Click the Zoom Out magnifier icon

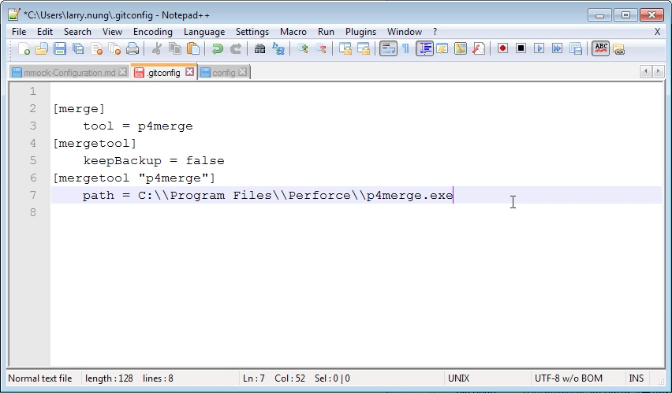[x=321, y=49]
